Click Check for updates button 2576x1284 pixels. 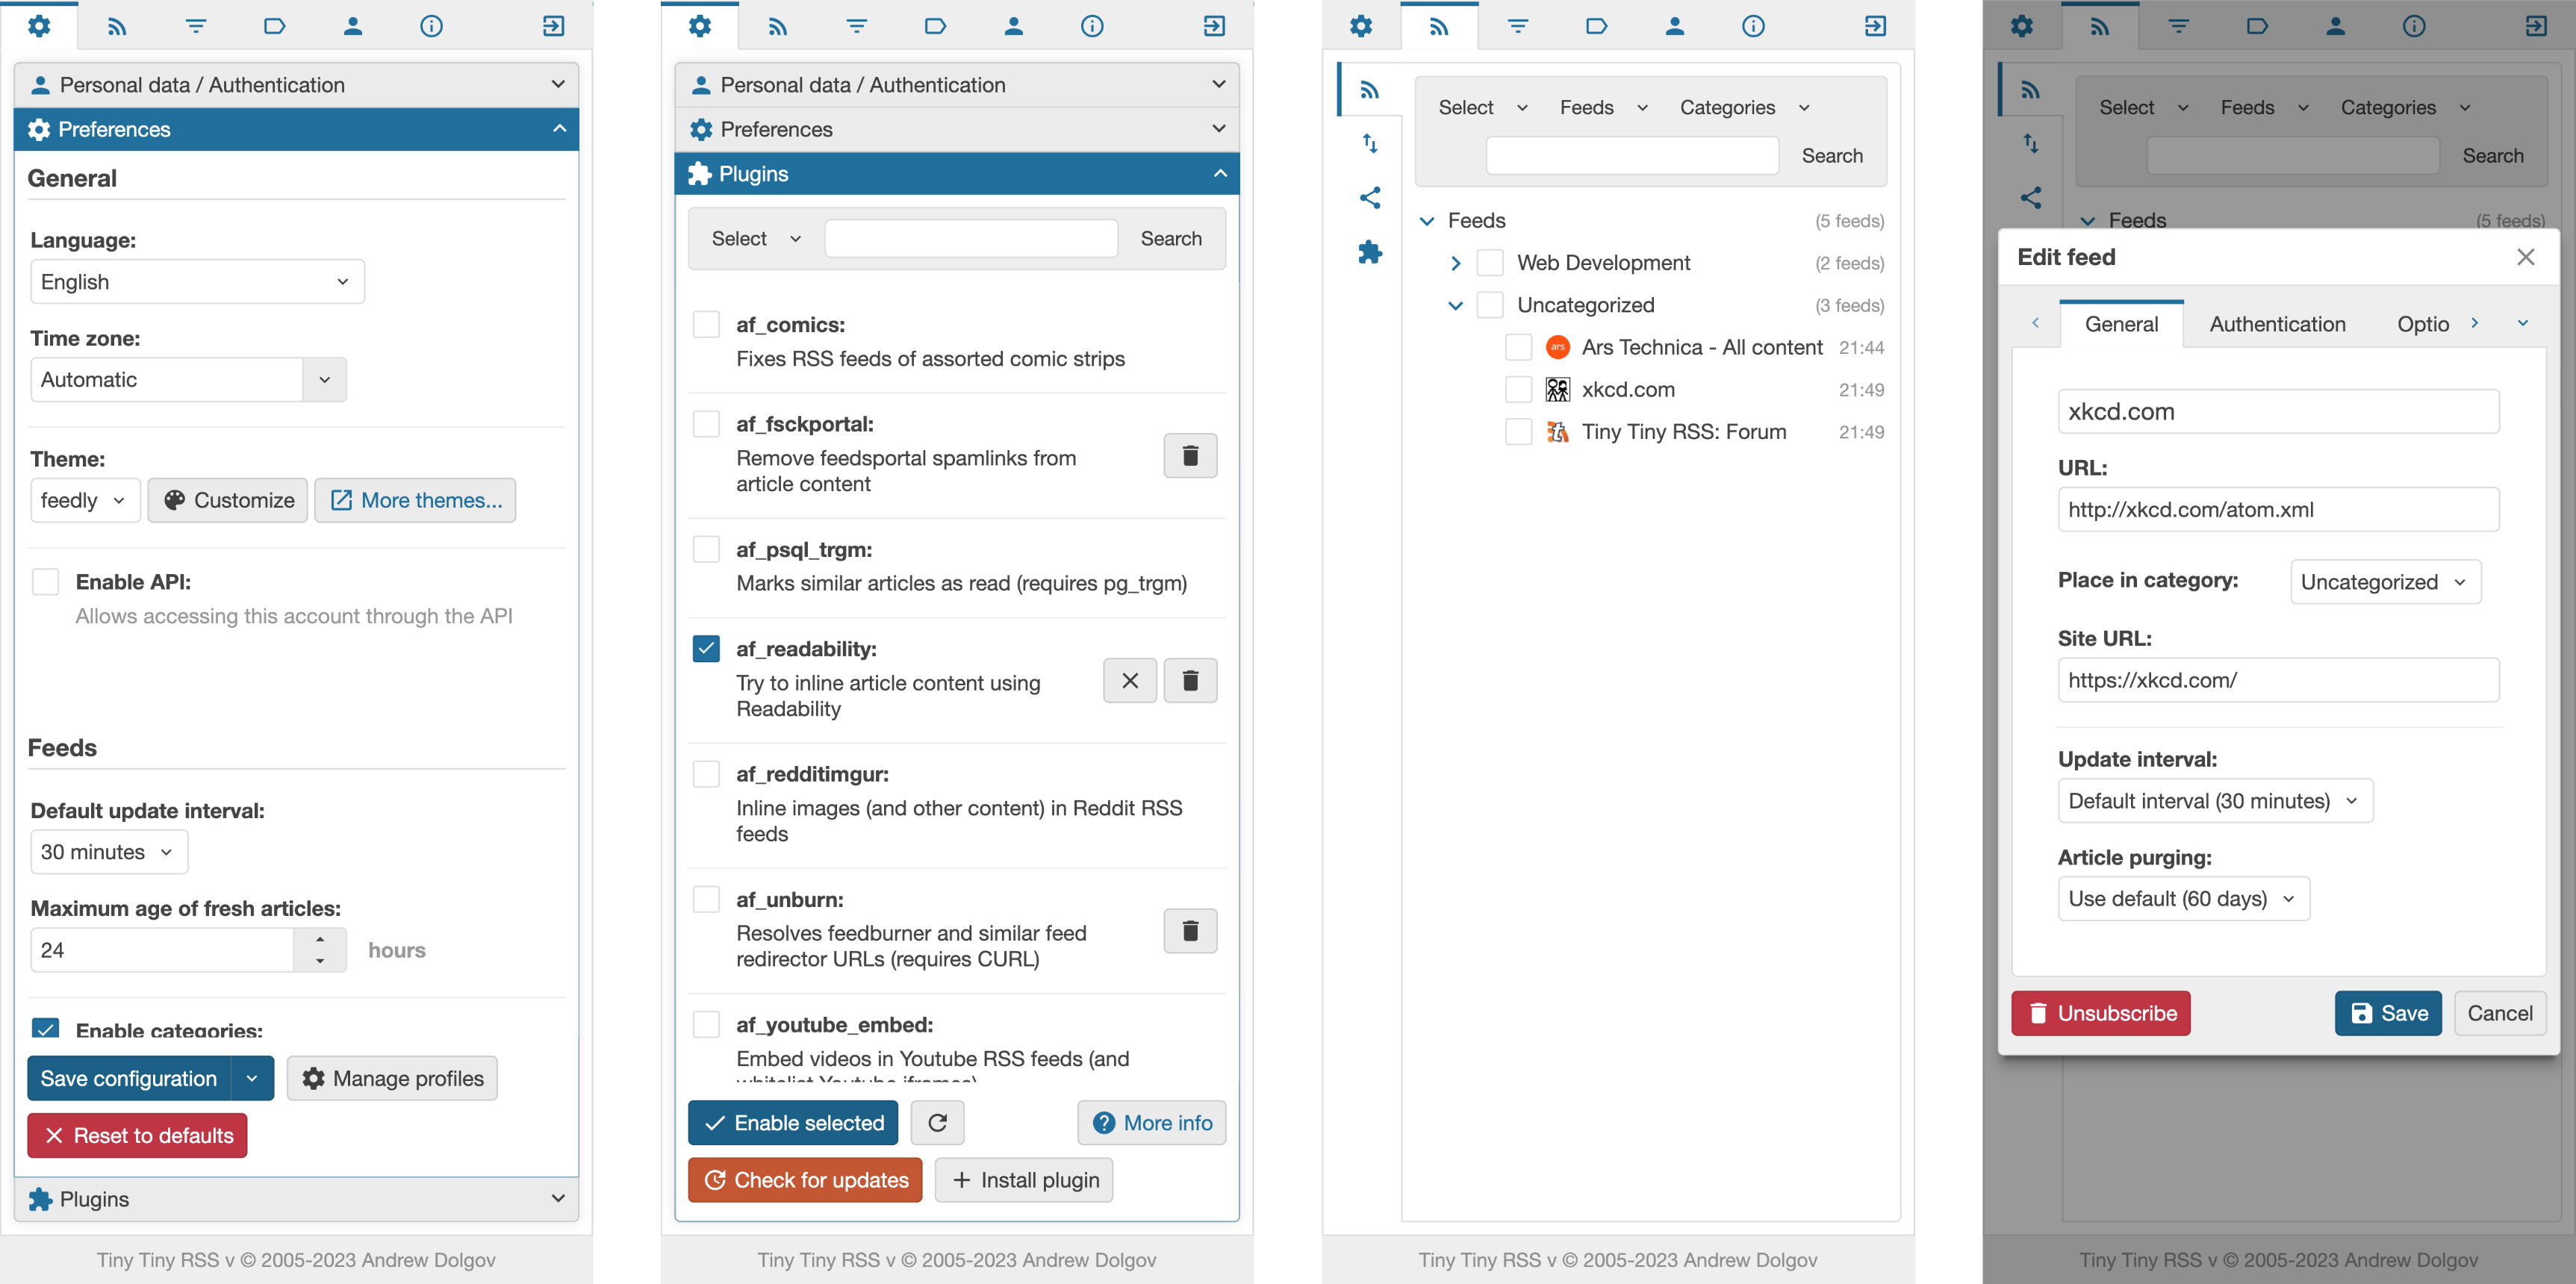[805, 1180]
